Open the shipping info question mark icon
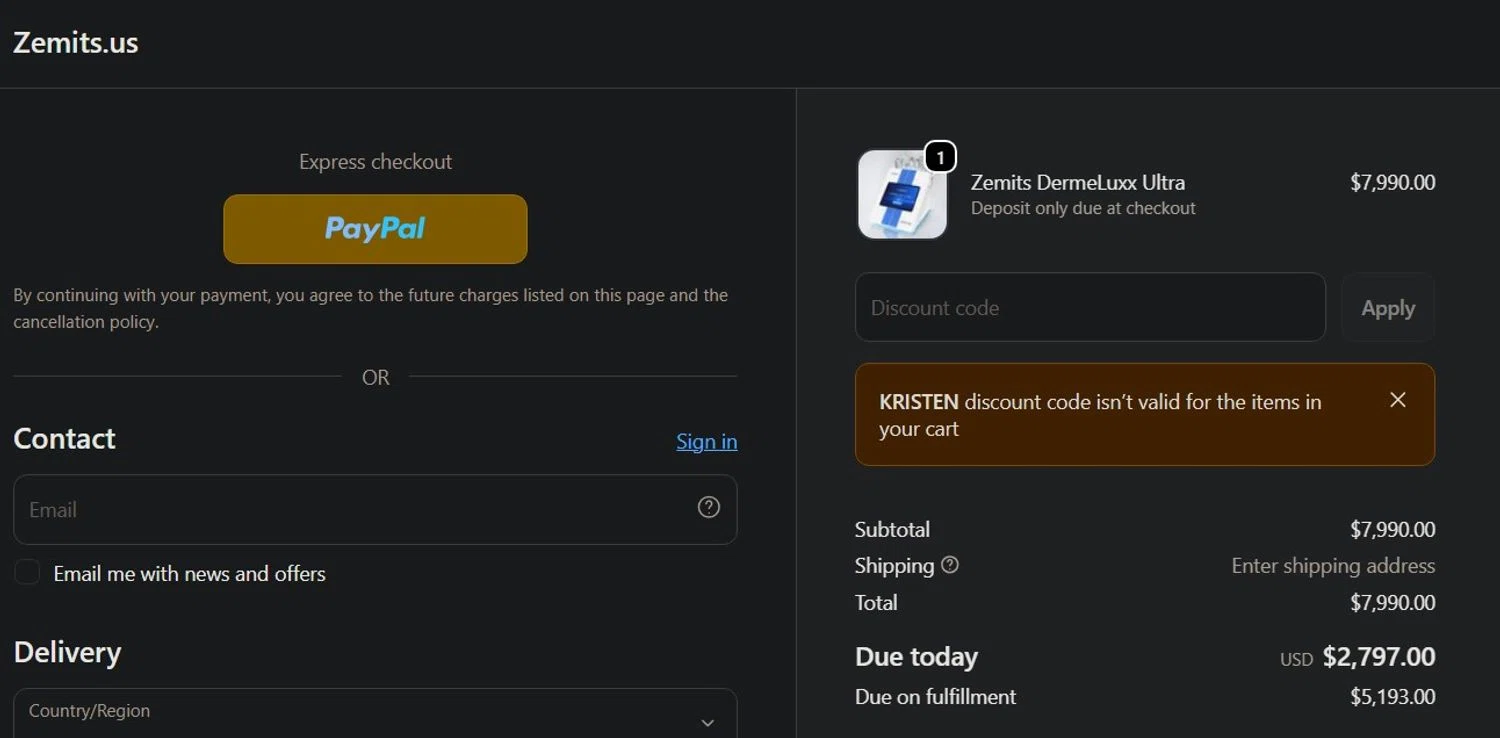1500x738 pixels. (x=950, y=565)
